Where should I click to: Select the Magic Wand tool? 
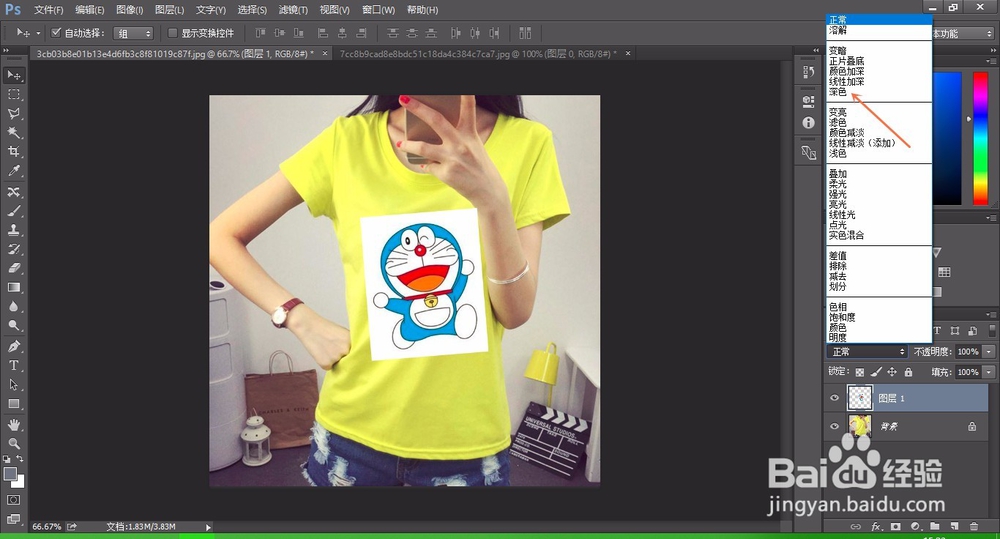pos(13,133)
